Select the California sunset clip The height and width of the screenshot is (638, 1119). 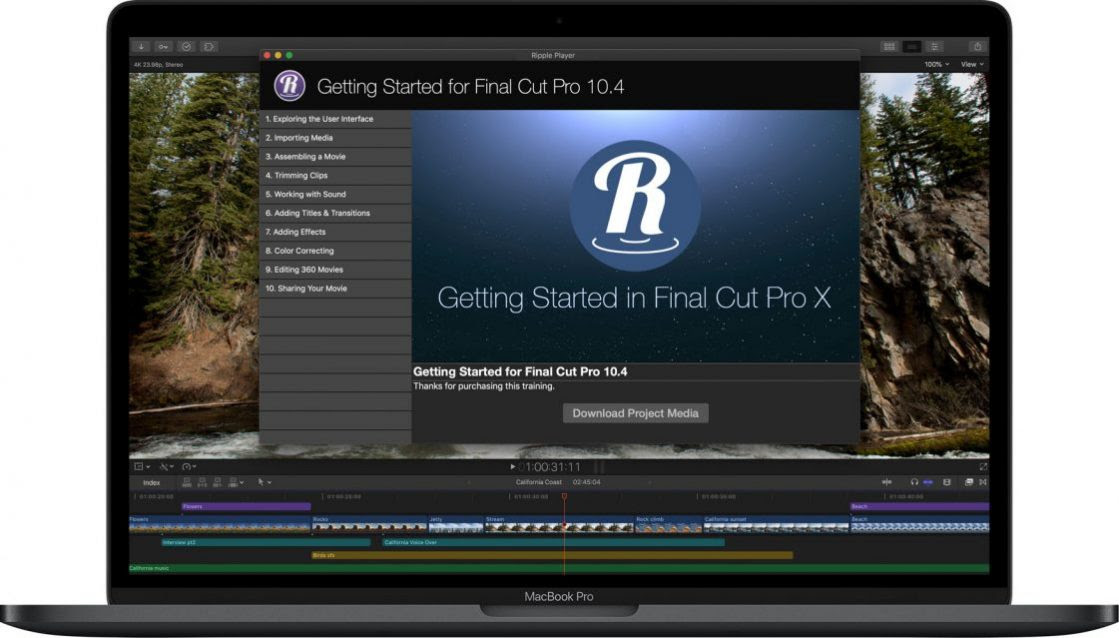click(776, 525)
